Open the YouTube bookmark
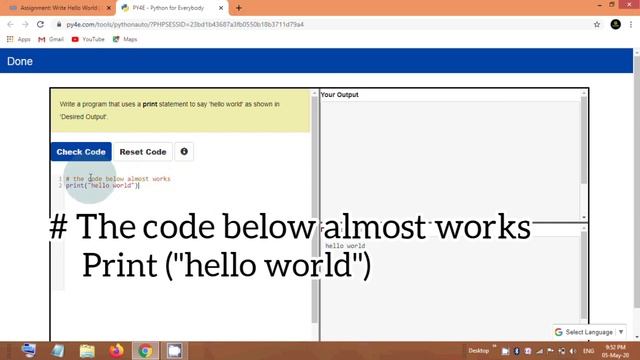This screenshot has height=360, width=640. tap(88, 39)
